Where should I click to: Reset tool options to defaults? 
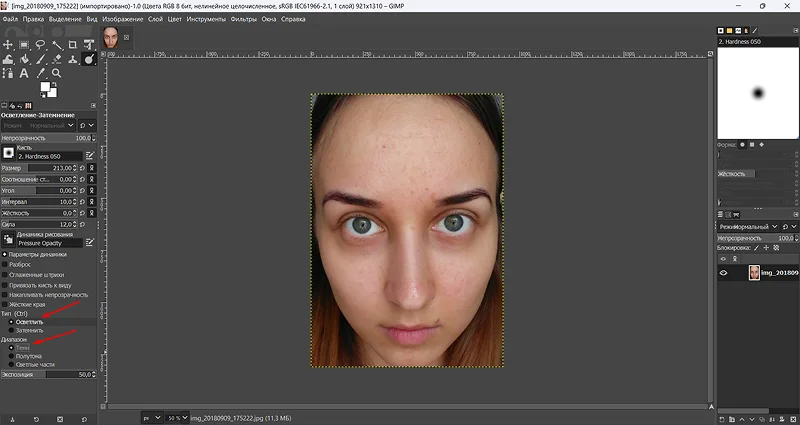coord(84,419)
